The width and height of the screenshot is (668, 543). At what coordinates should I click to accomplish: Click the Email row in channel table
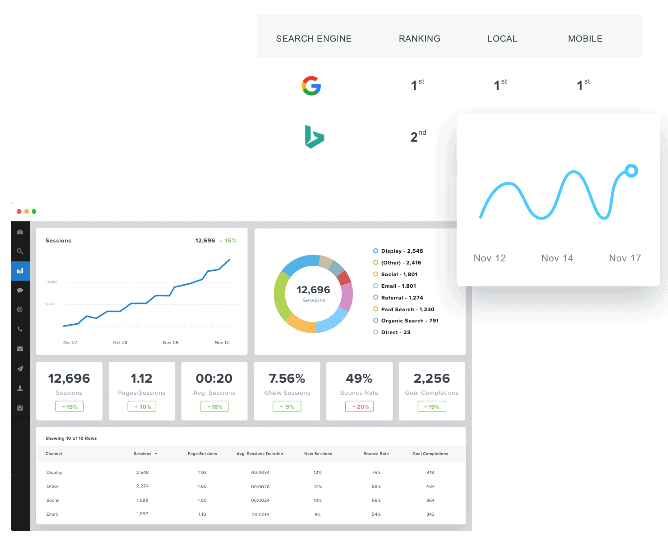coord(251,514)
